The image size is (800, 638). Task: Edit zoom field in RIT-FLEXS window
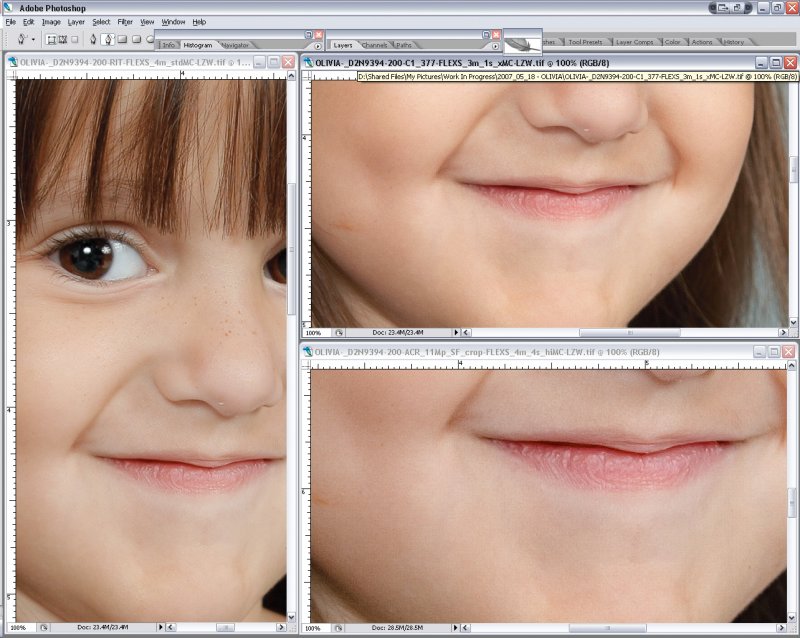[x=20, y=627]
